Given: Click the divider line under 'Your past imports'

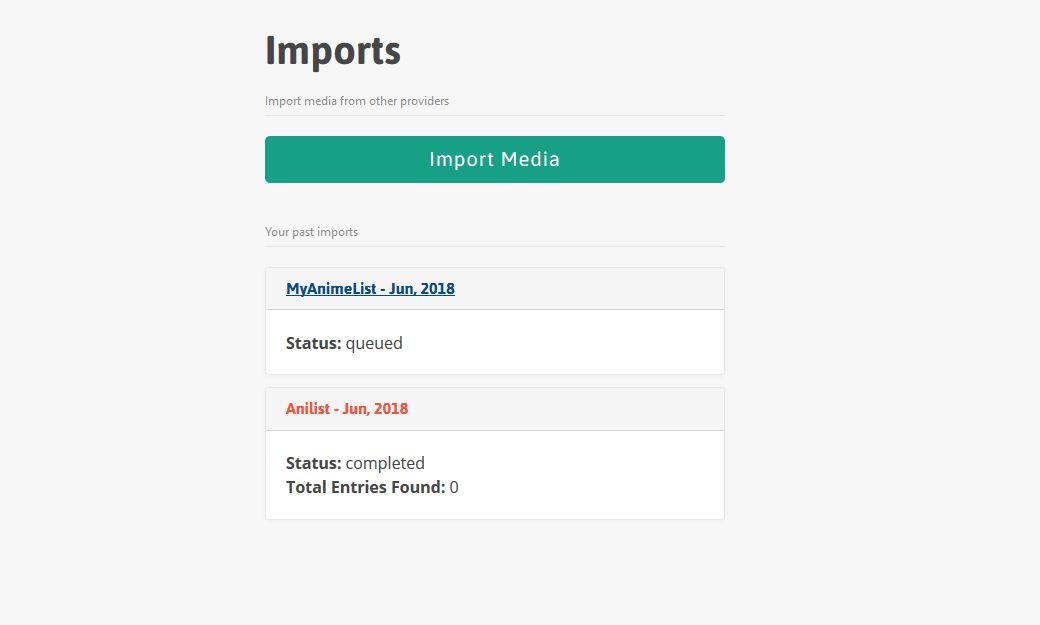Looking at the screenshot, I should (494, 246).
